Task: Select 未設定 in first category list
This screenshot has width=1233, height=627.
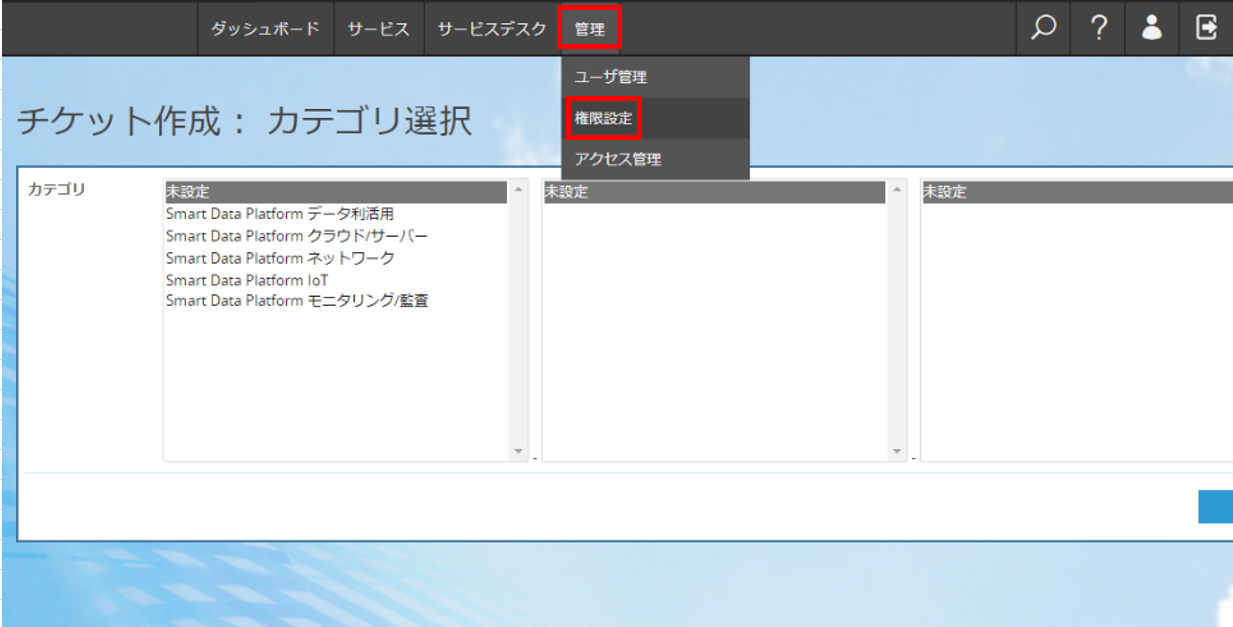Action: 337,192
